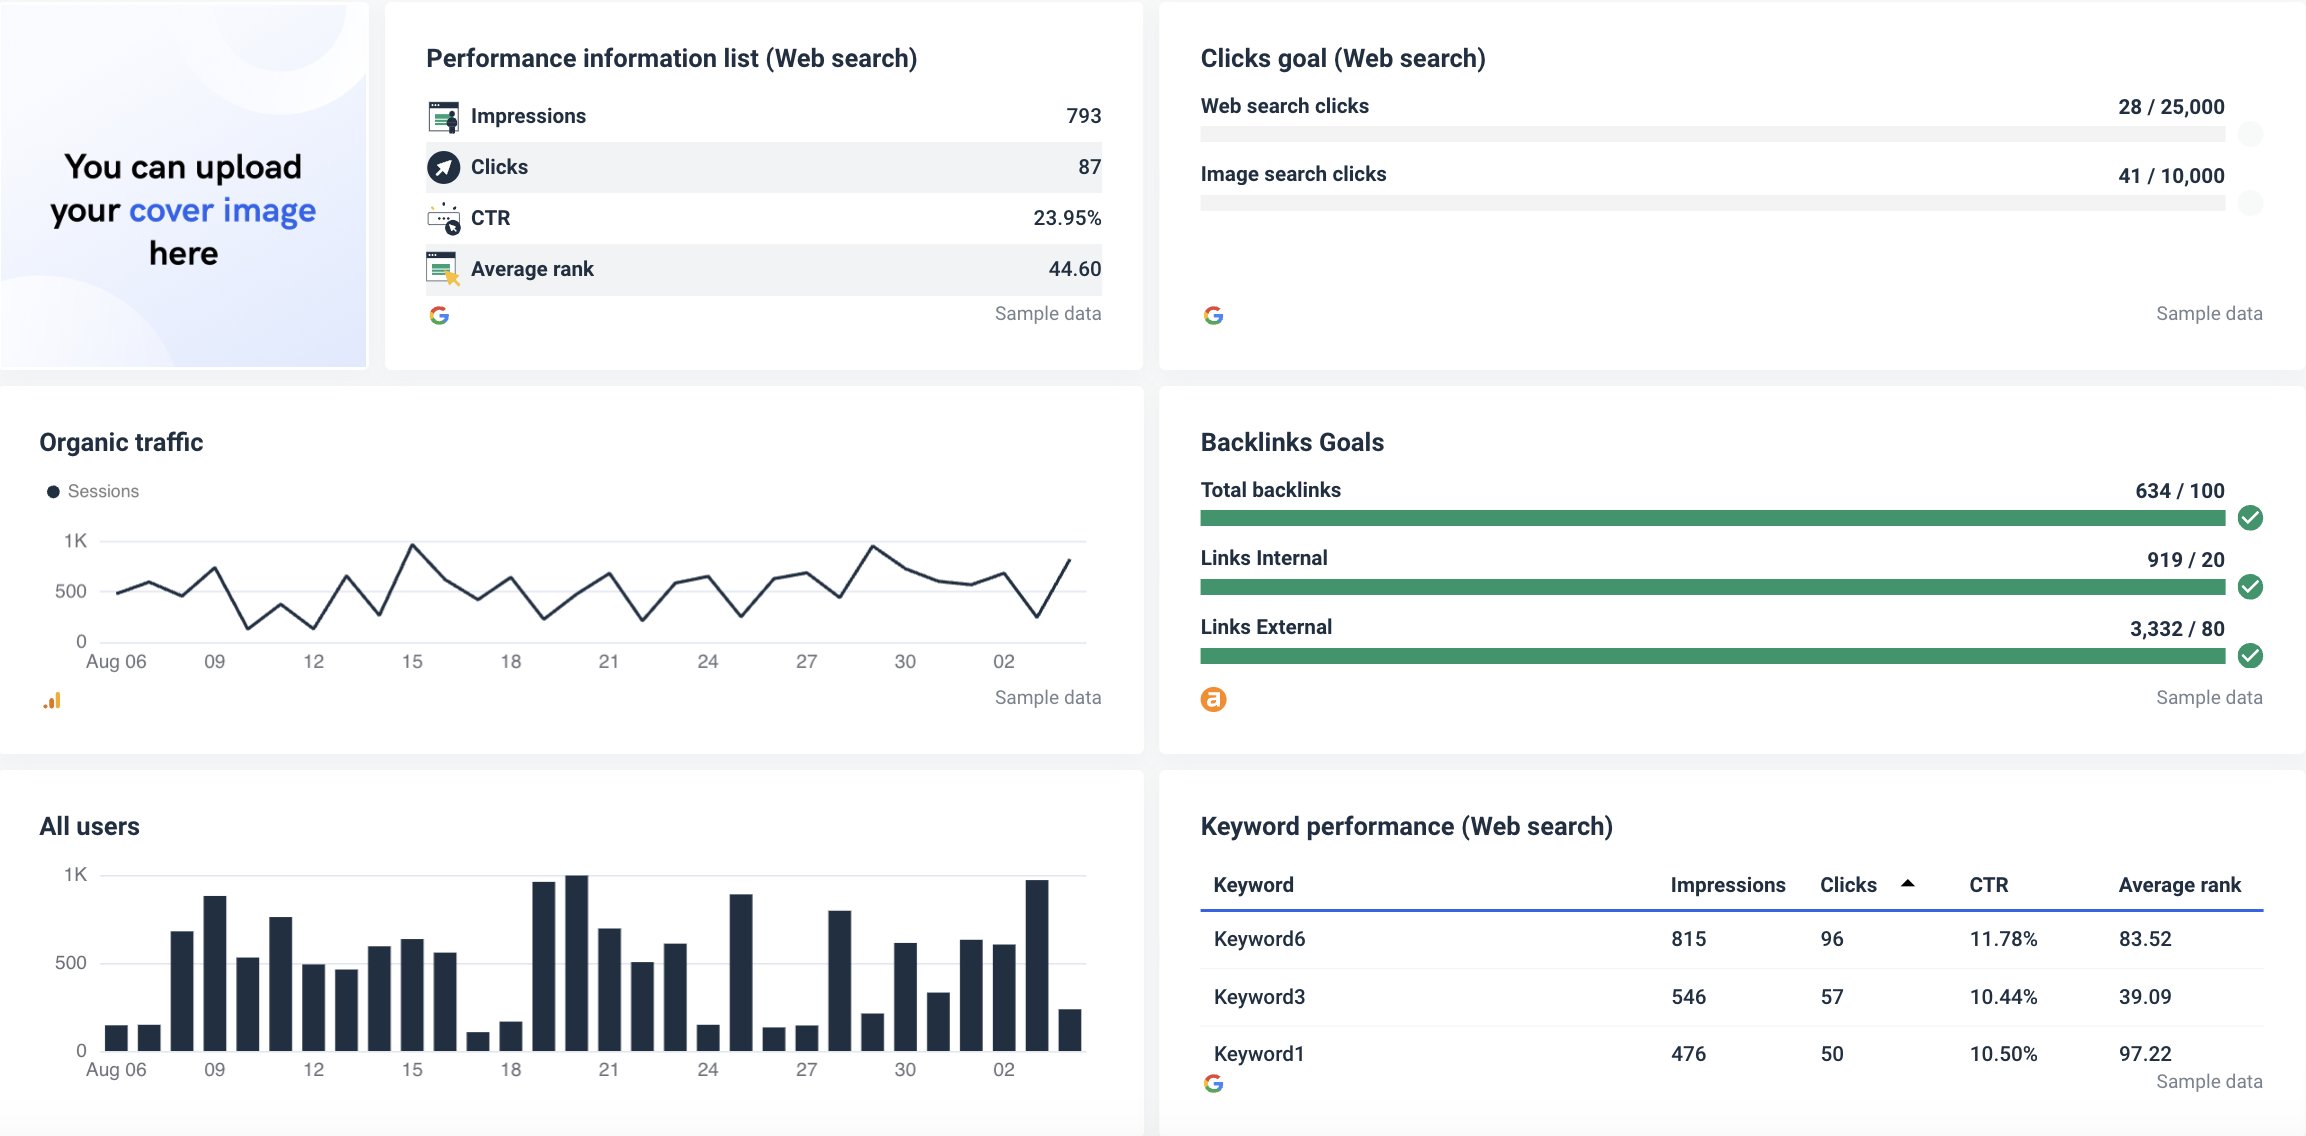This screenshot has height=1136, width=2306.
Task: Toggle the Sessions legend on Organic traffic chart
Action: click(94, 490)
